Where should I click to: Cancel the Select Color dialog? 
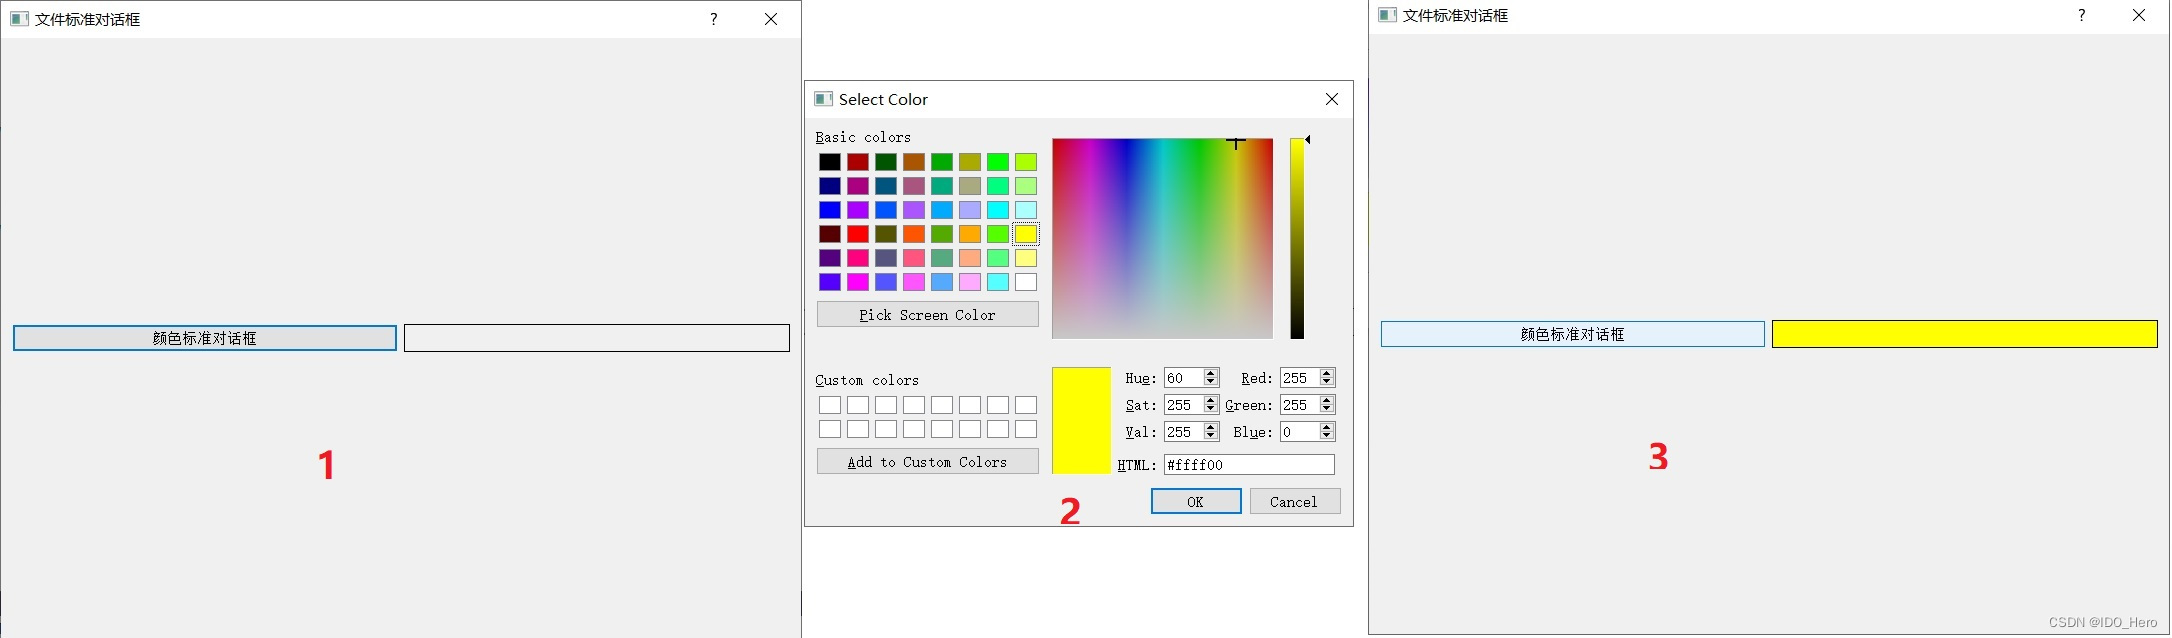[x=1295, y=501]
